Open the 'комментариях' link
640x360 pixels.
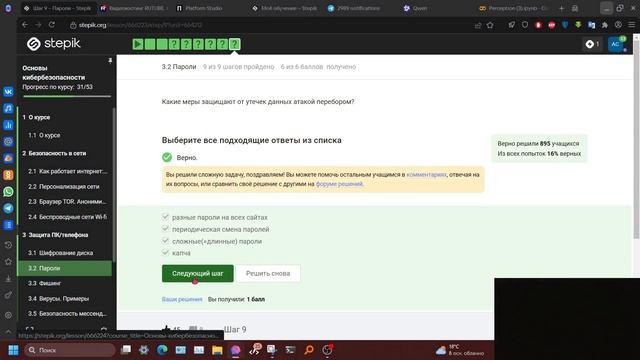point(427,174)
